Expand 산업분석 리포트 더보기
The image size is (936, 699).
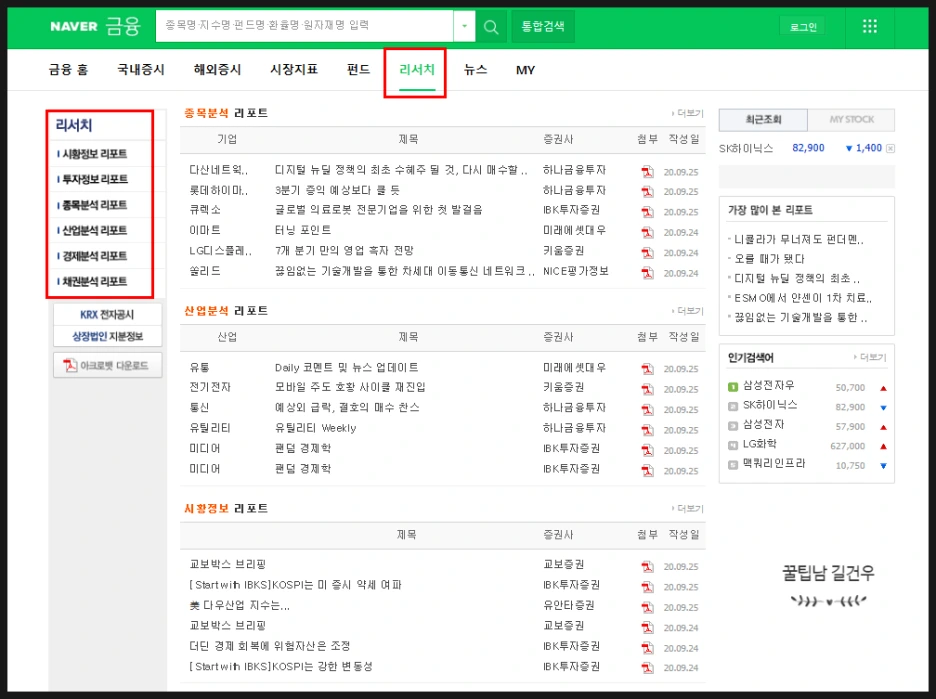688,311
